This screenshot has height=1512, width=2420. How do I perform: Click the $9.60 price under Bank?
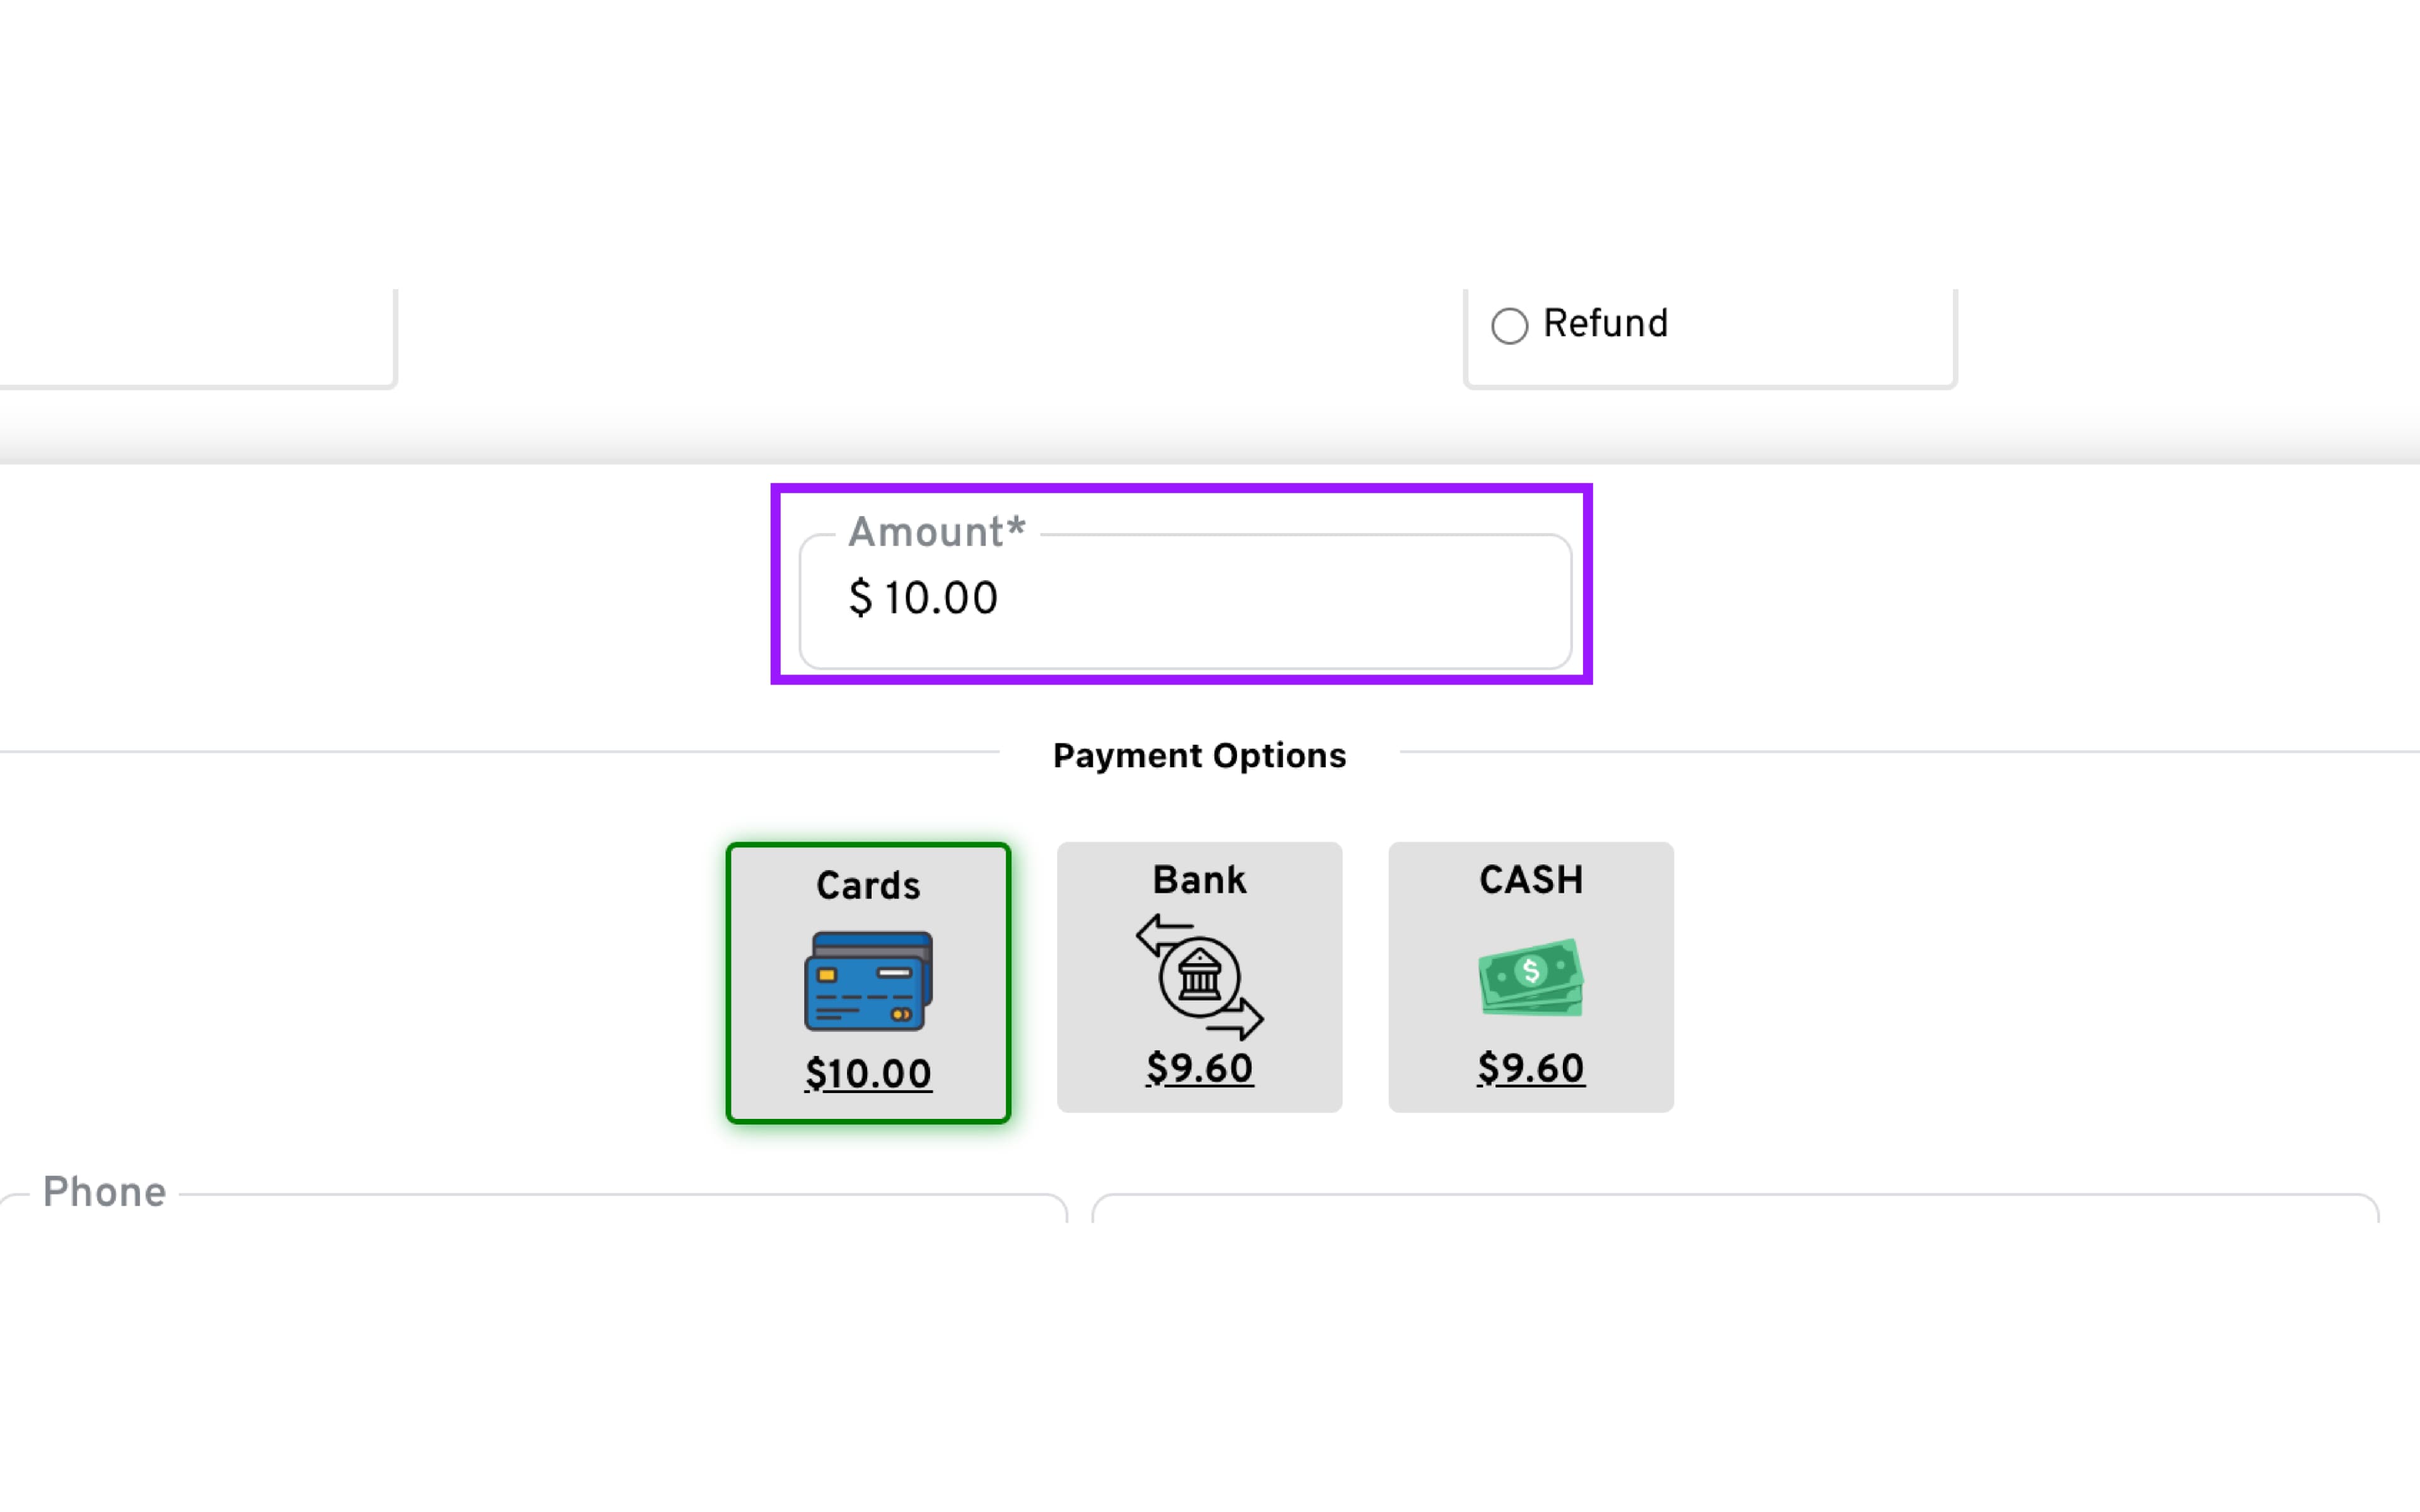click(1199, 1068)
